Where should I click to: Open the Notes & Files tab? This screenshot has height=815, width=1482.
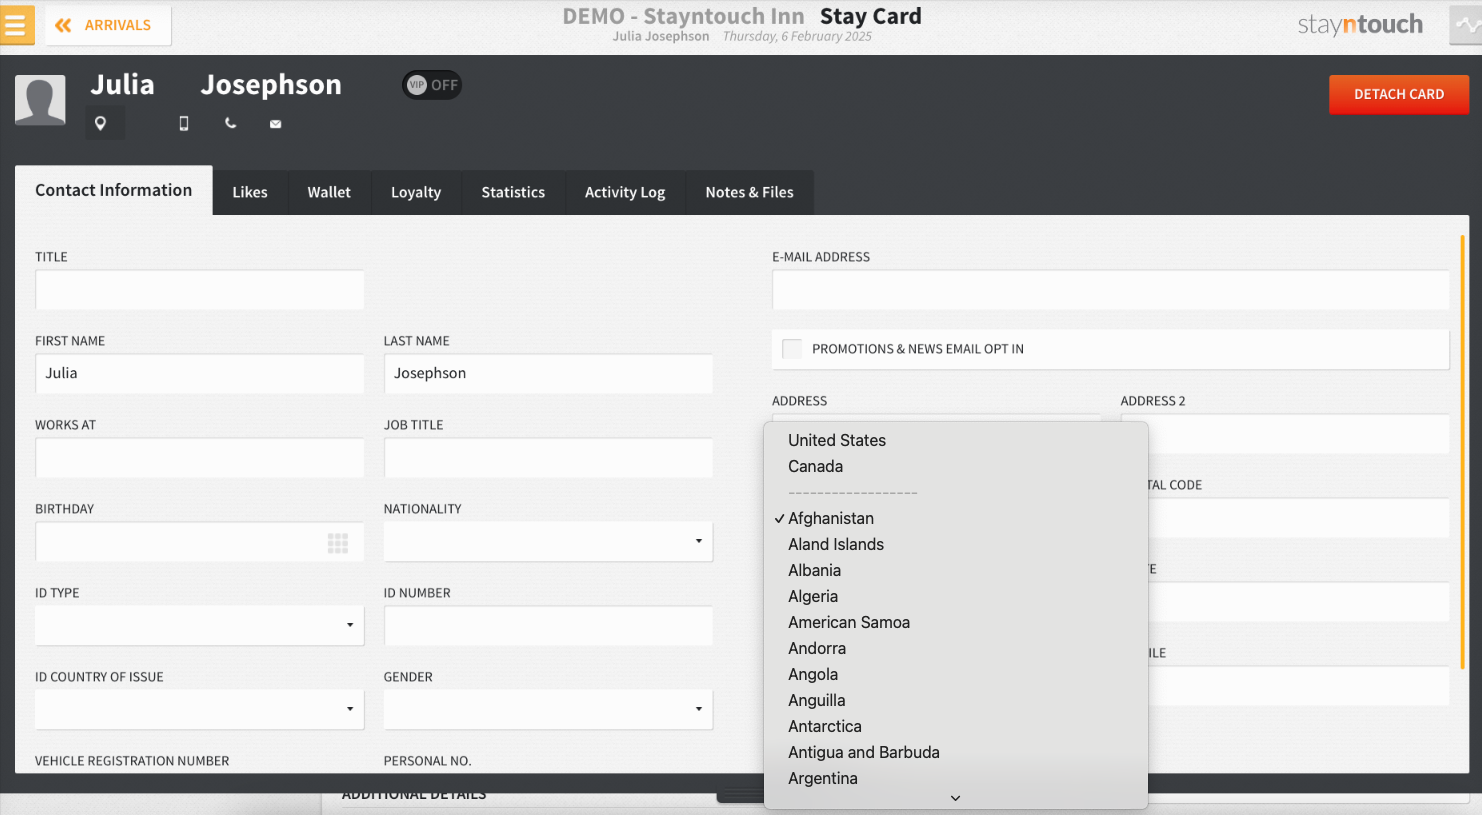click(x=749, y=192)
